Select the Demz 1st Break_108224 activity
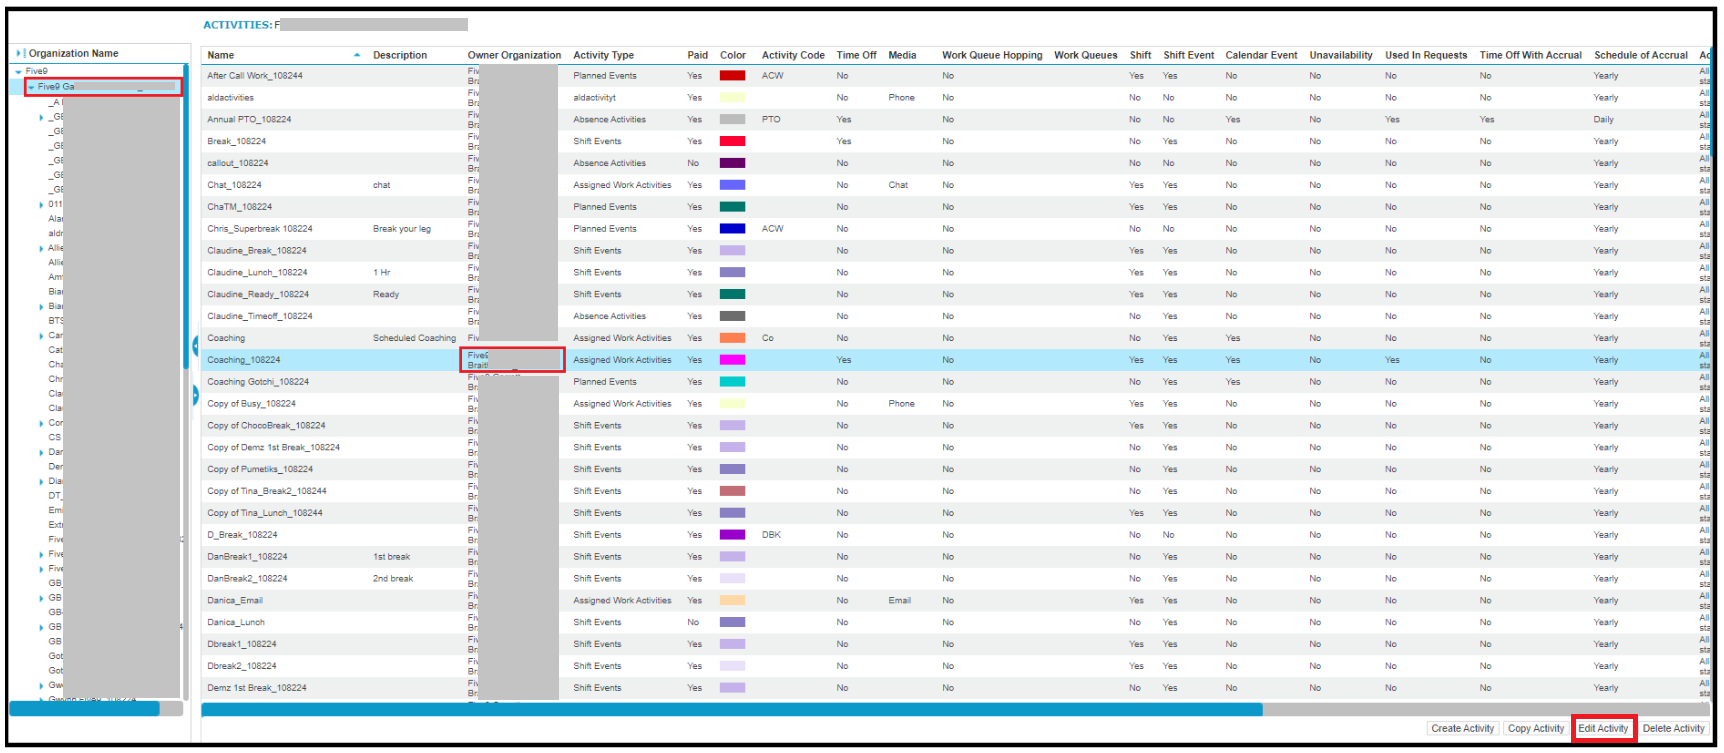The height and width of the screenshot is (753, 1724). pyautogui.click(x=955, y=688)
